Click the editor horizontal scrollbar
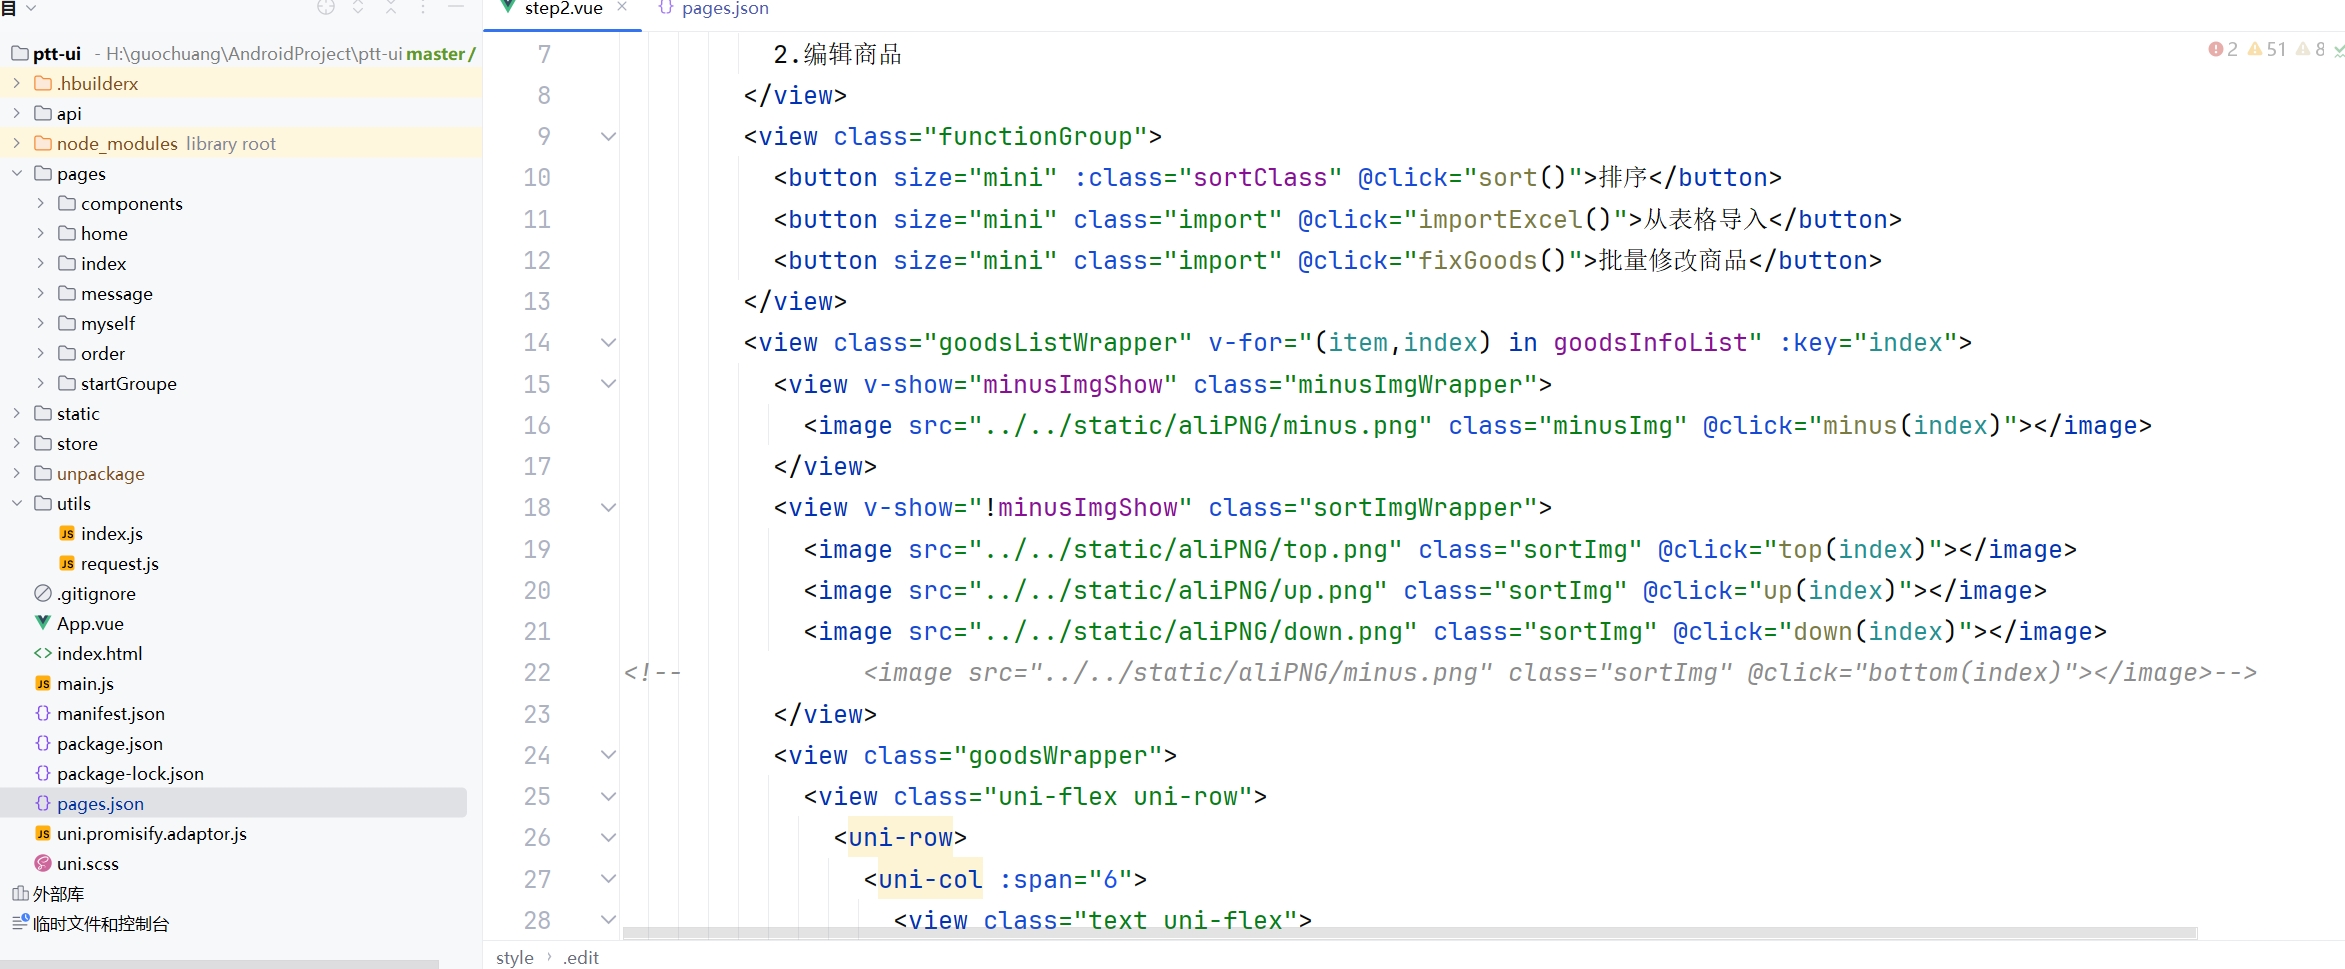Image resolution: width=2345 pixels, height=969 pixels. (1410, 933)
